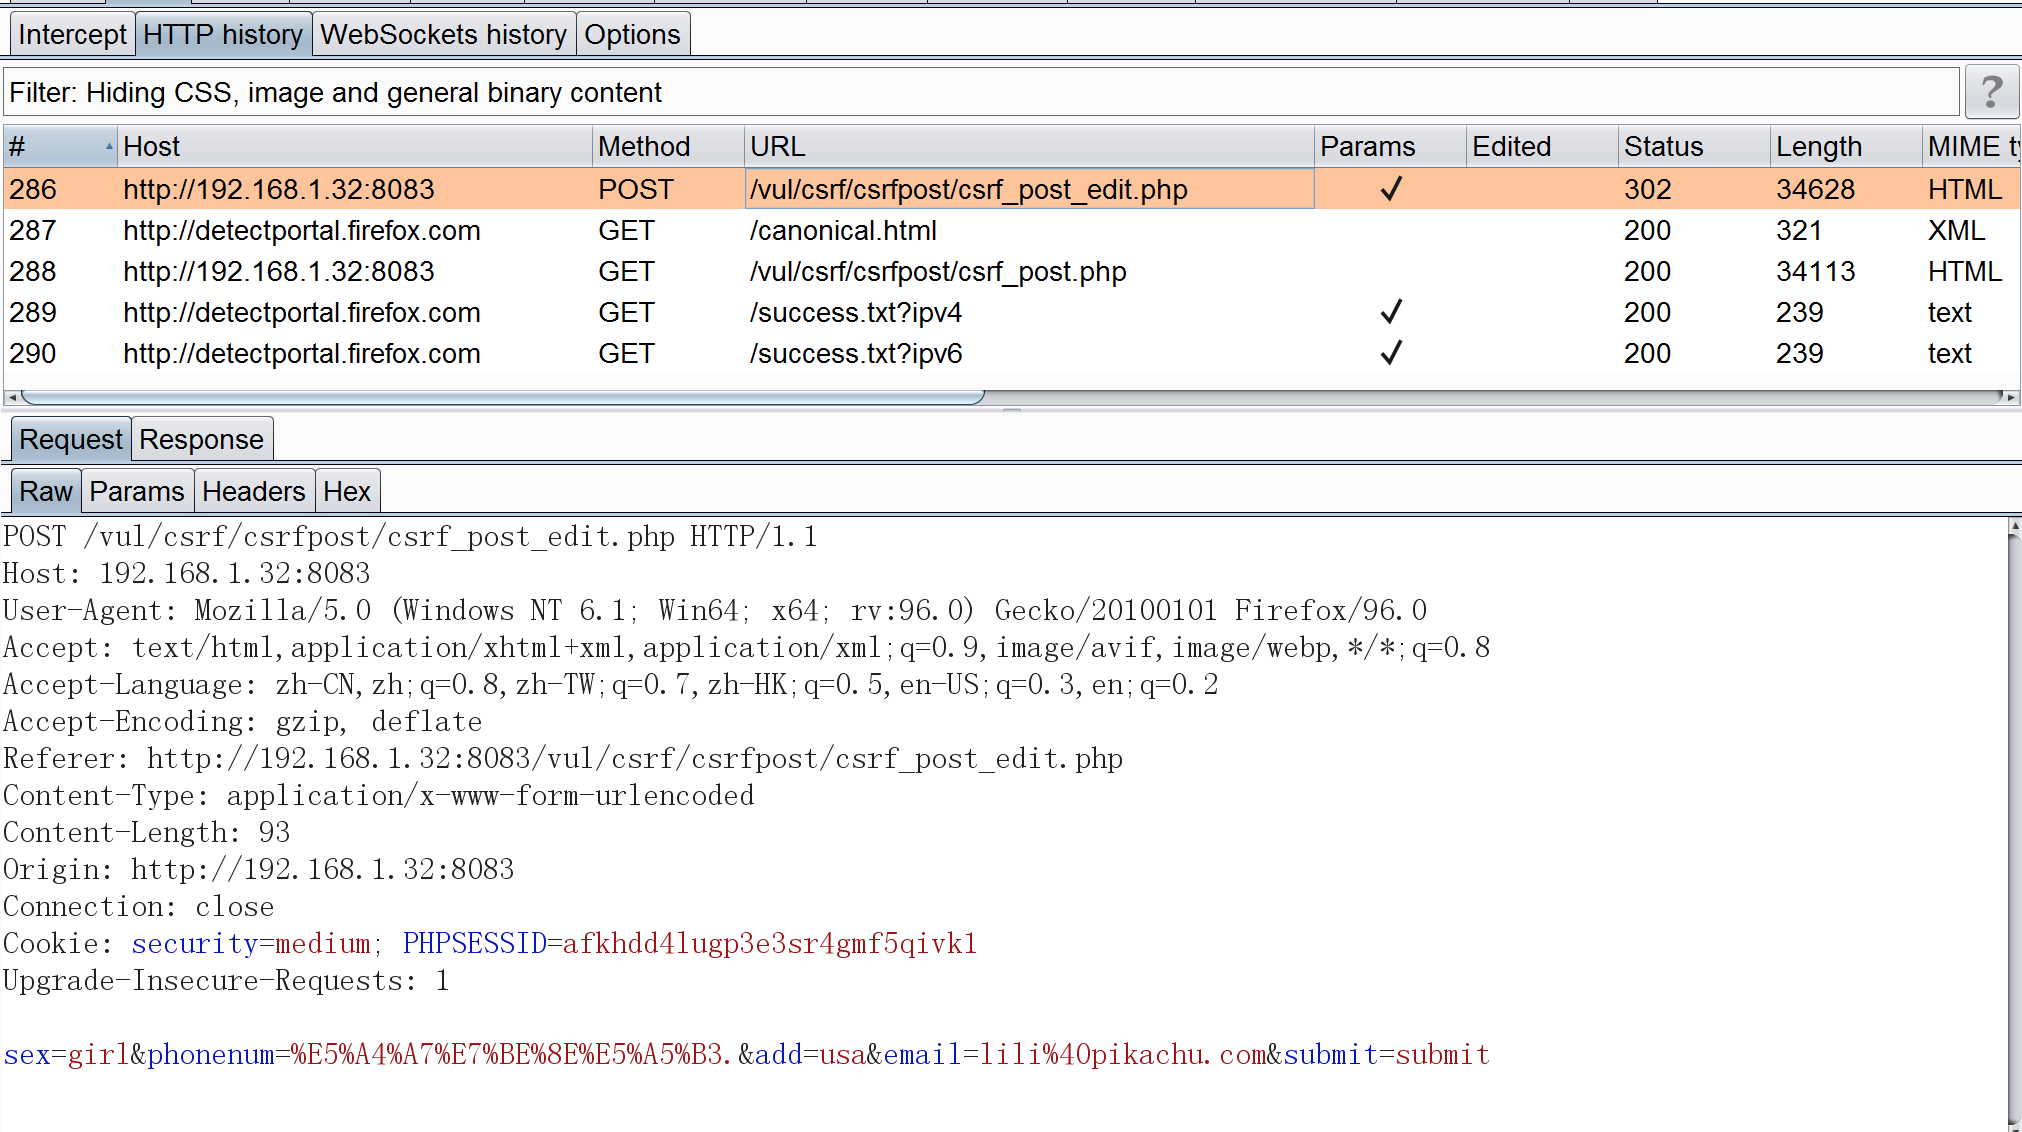Click the sort arrow on the # column
Image resolution: width=2022 pixels, height=1132 pixels.
pyautogui.click(x=107, y=146)
